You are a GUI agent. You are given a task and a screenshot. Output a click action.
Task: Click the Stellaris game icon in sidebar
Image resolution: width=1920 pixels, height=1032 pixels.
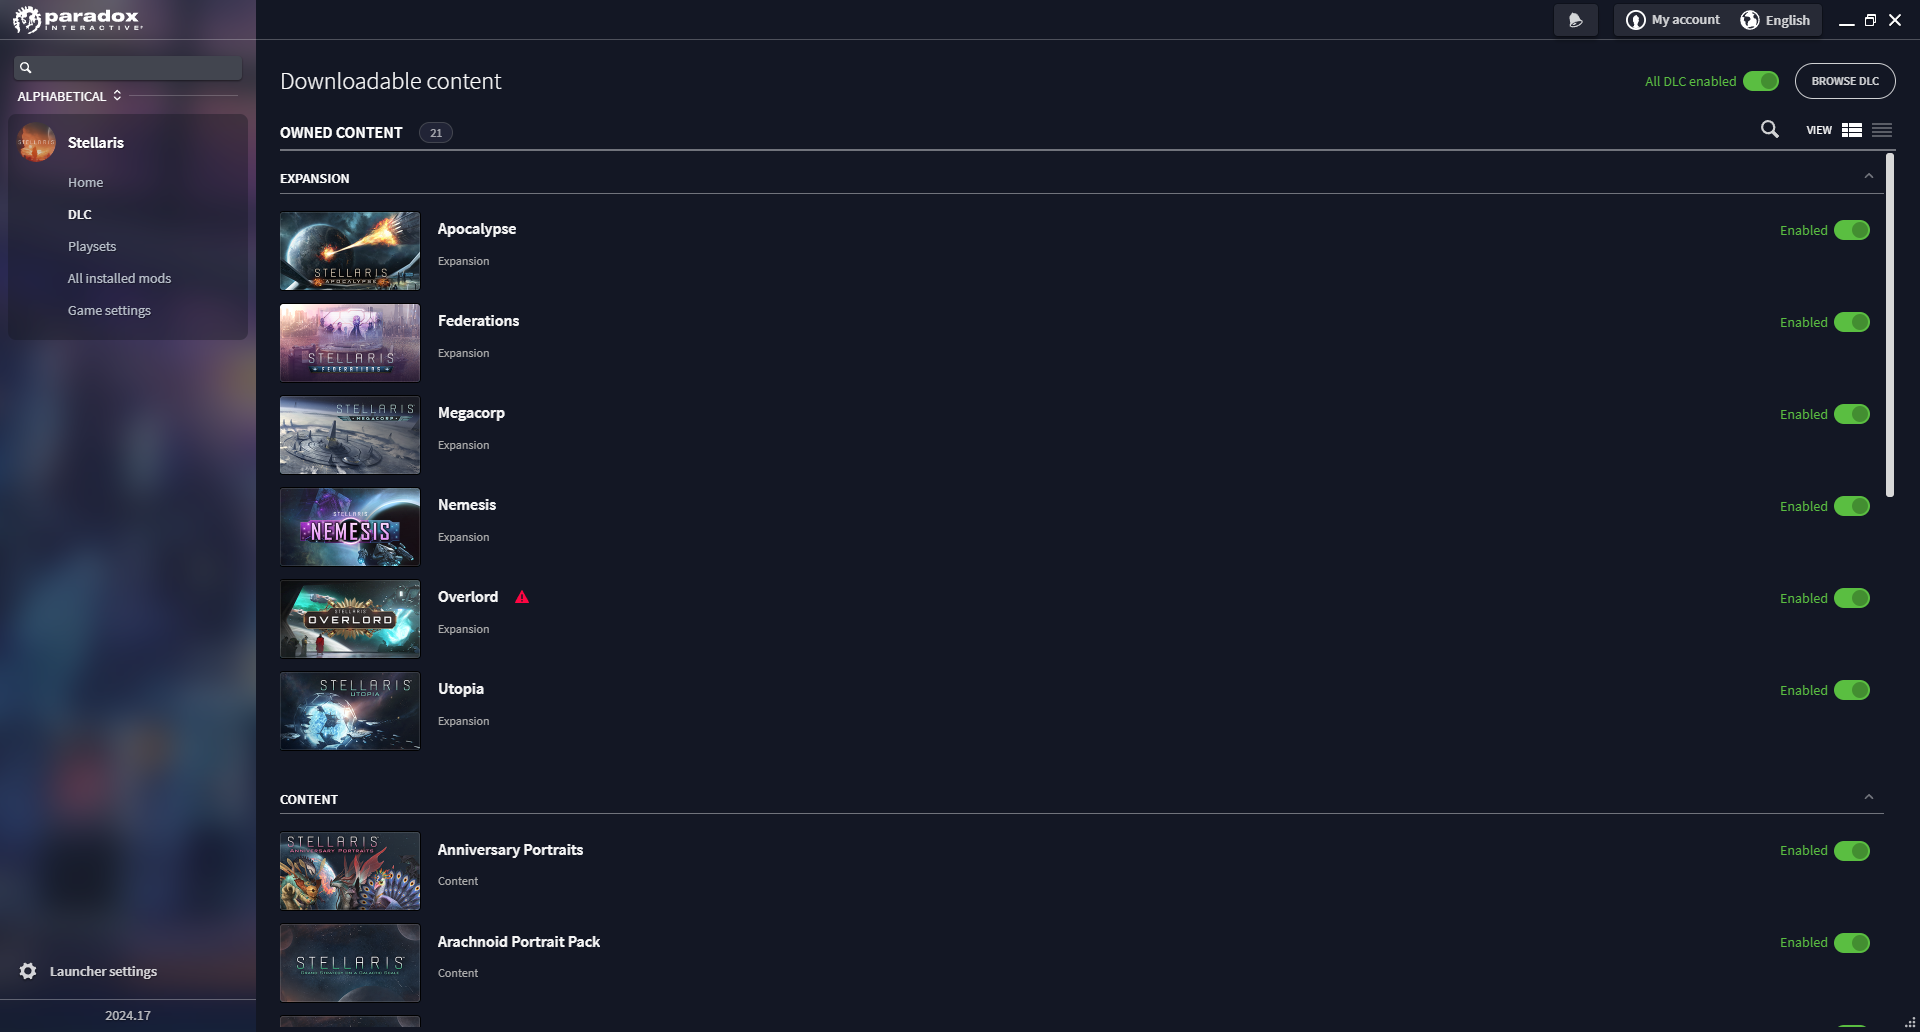pyautogui.click(x=36, y=142)
